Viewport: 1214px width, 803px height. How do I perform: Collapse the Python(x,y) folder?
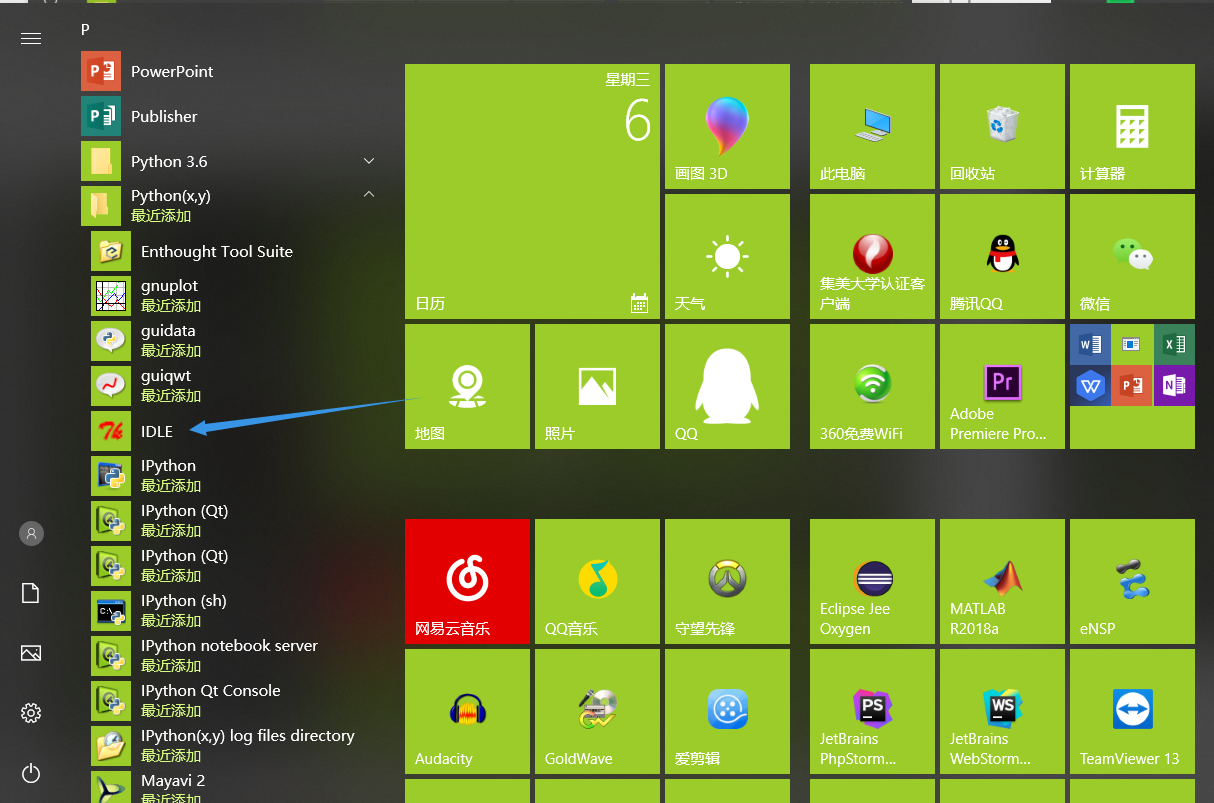[230, 205]
